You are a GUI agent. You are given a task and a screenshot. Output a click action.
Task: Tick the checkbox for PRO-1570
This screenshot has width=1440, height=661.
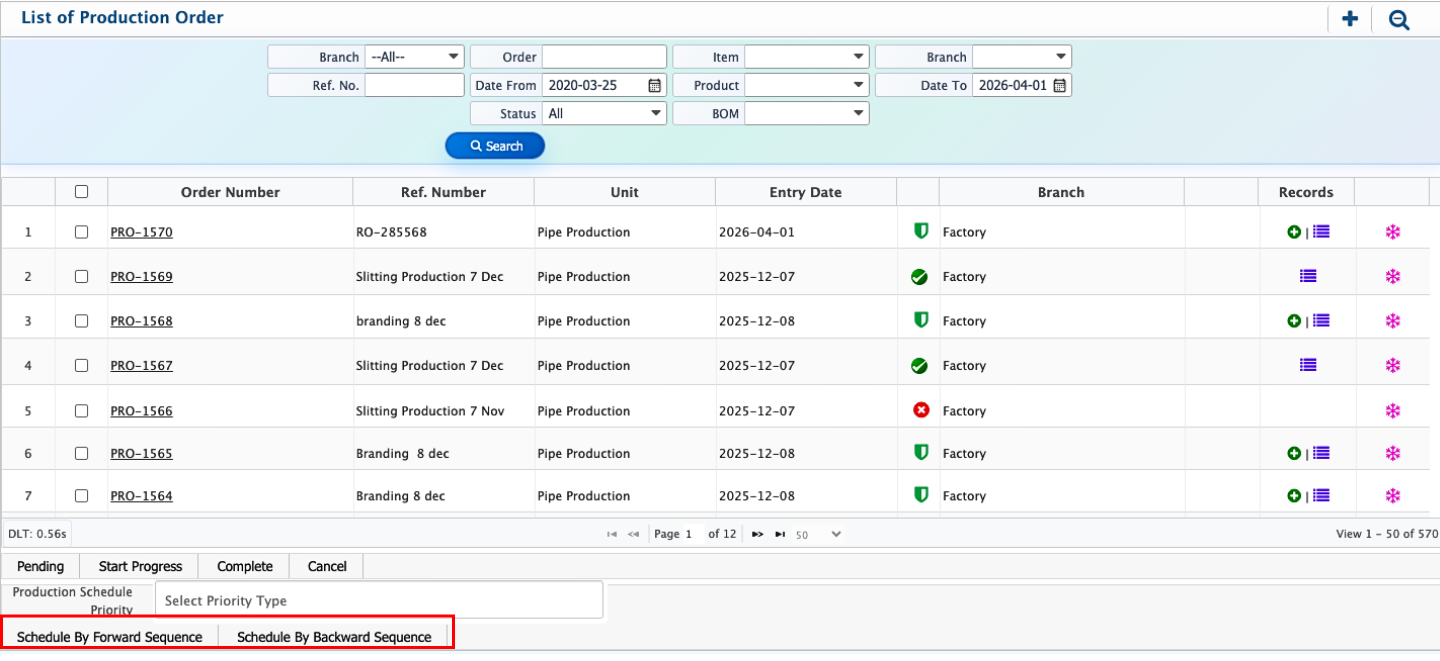pos(82,232)
